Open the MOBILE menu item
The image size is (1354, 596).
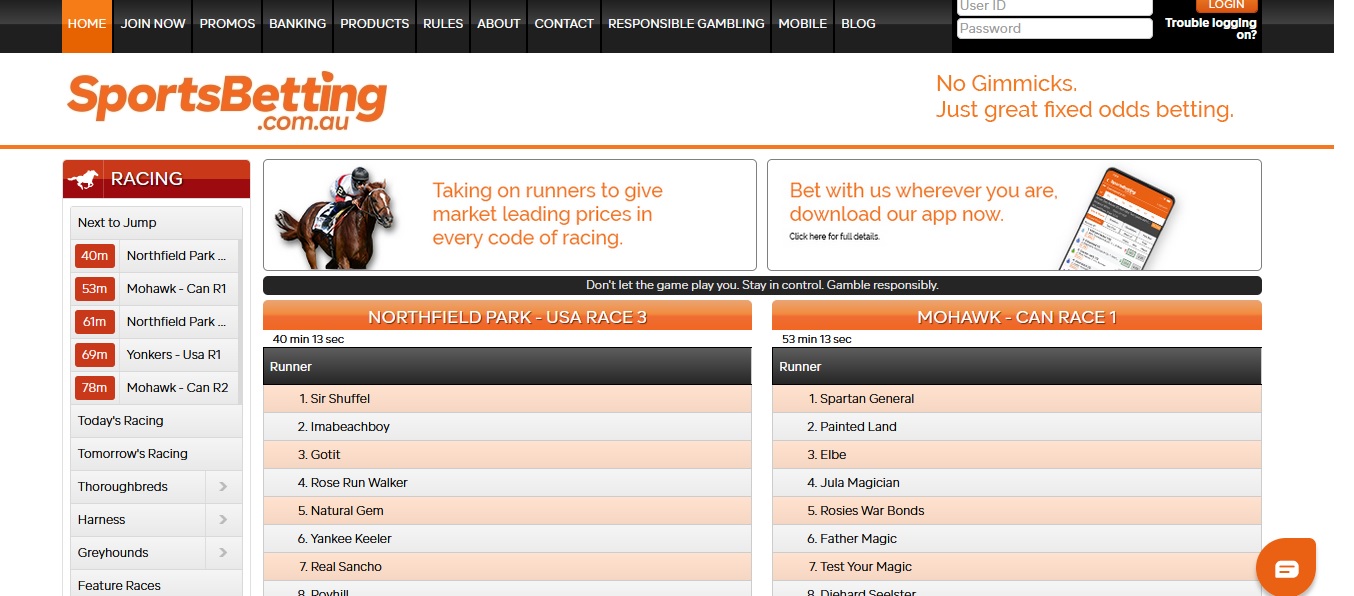pos(803,24)
